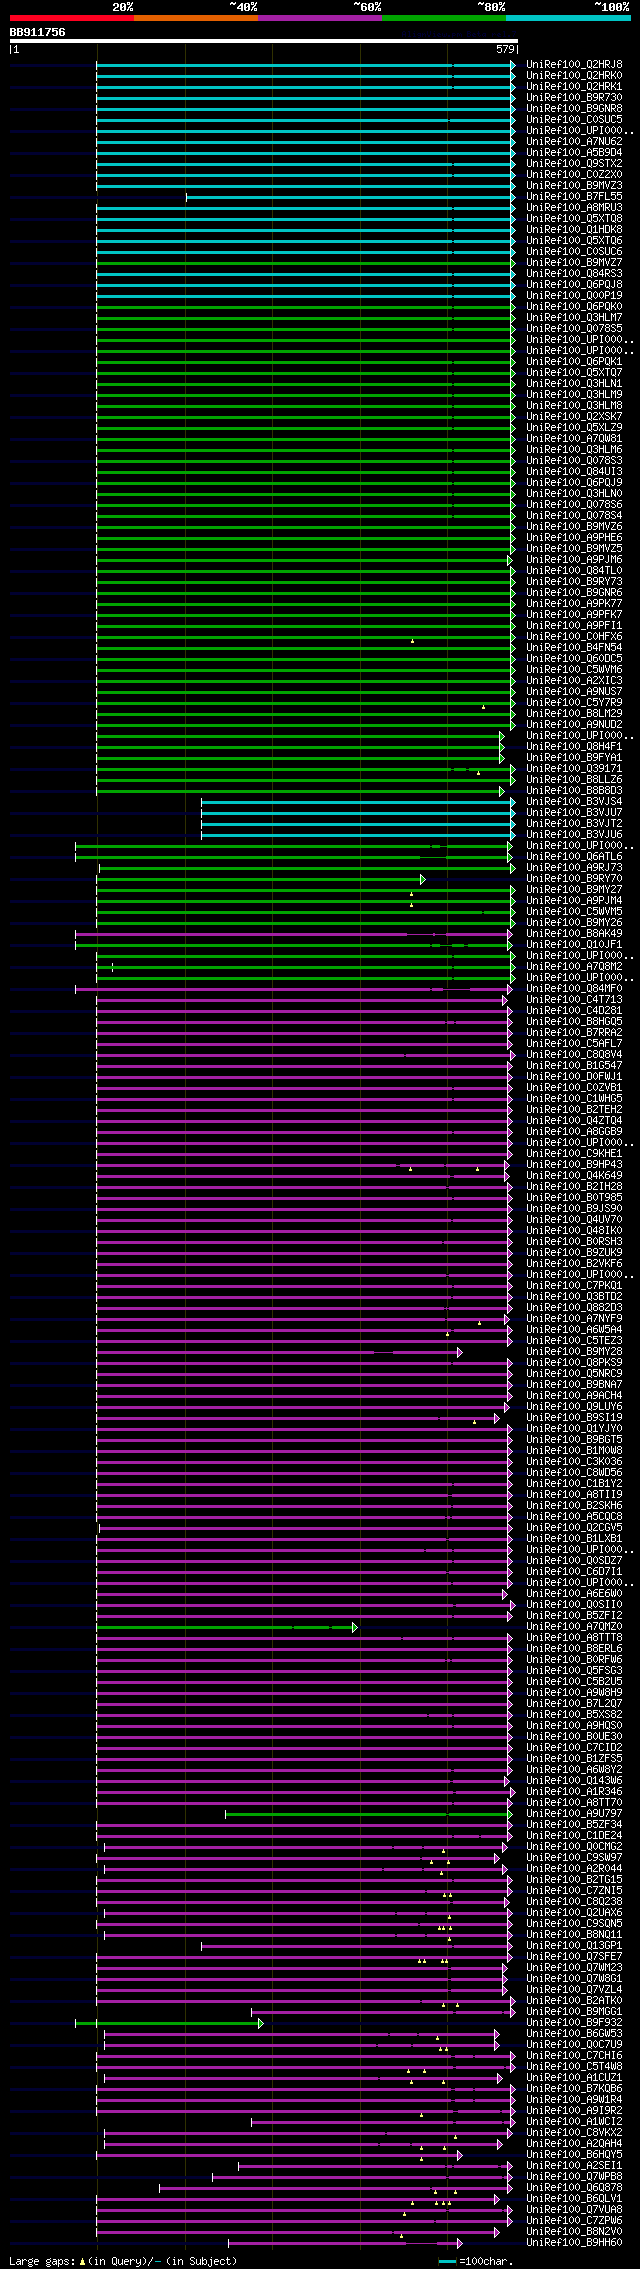Select the UniRef100_Q39171 label
The height and width of the screenshot is (2269, 640).
pos(574,768)
